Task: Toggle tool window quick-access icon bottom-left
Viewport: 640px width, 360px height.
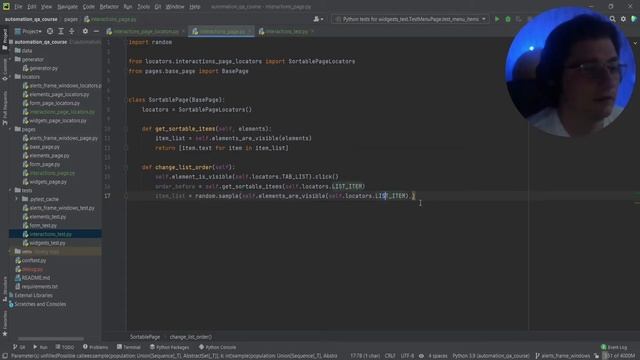Action: tap(4, 356)
